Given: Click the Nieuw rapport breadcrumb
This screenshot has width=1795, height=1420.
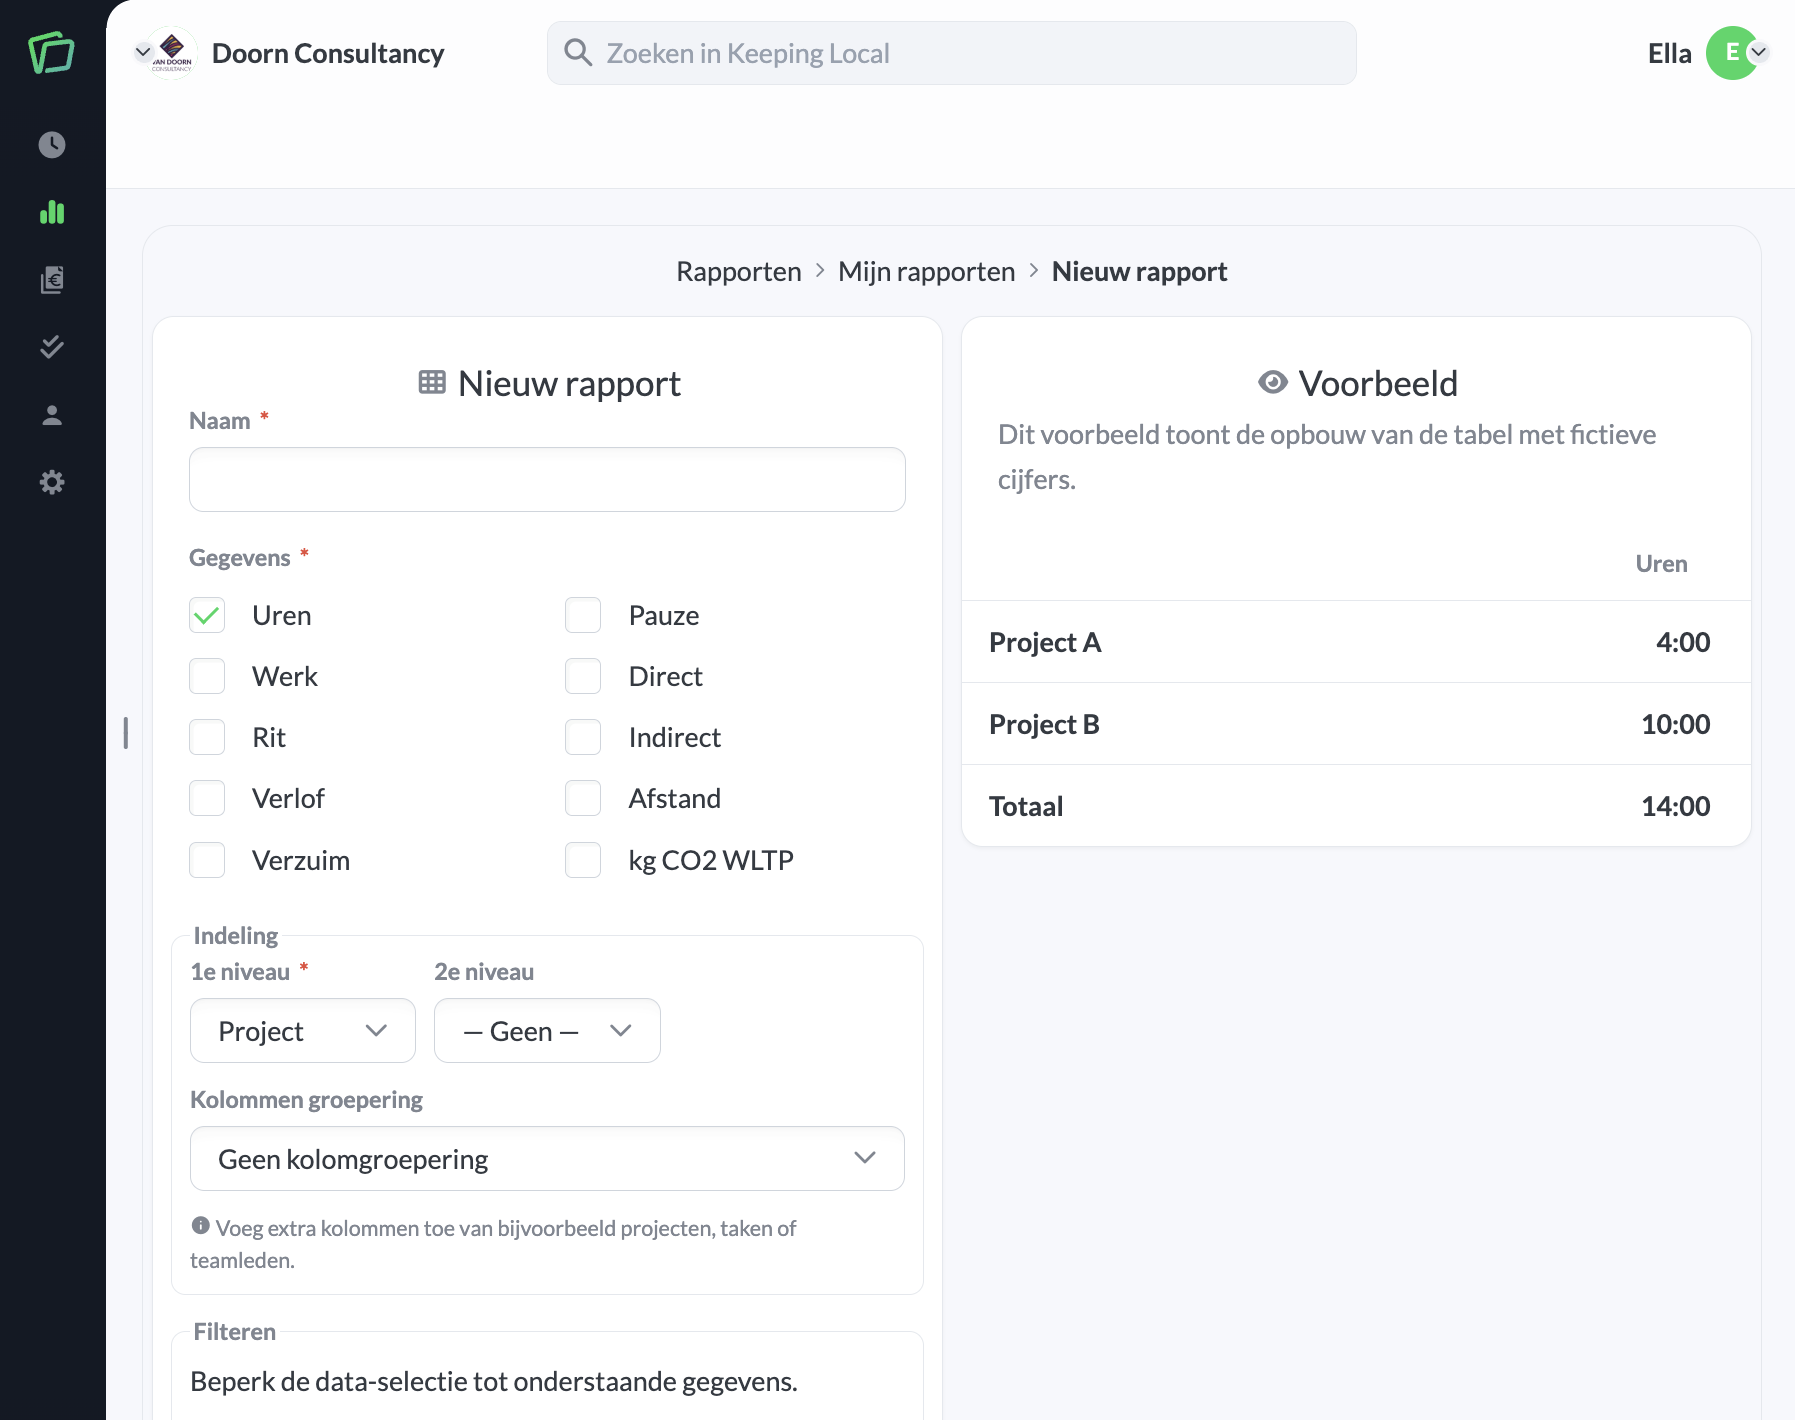Looking at the screenshot, I should (x=1139, y=271).
